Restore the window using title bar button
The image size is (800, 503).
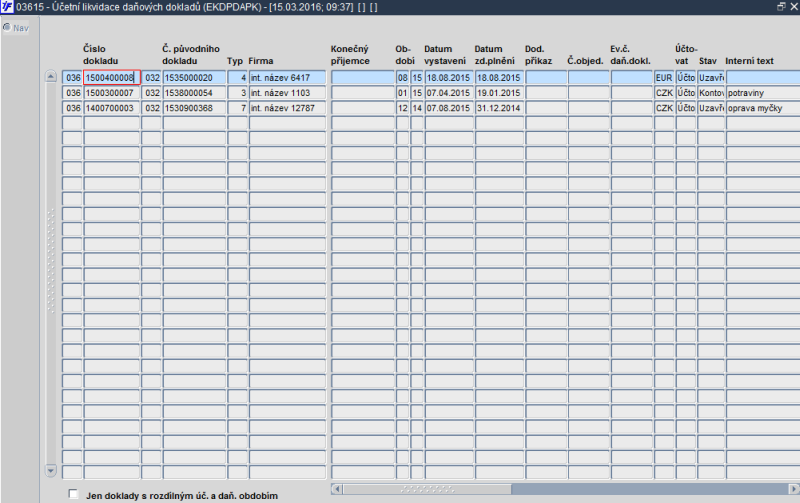pyautogui.click(x=781, y=7)
